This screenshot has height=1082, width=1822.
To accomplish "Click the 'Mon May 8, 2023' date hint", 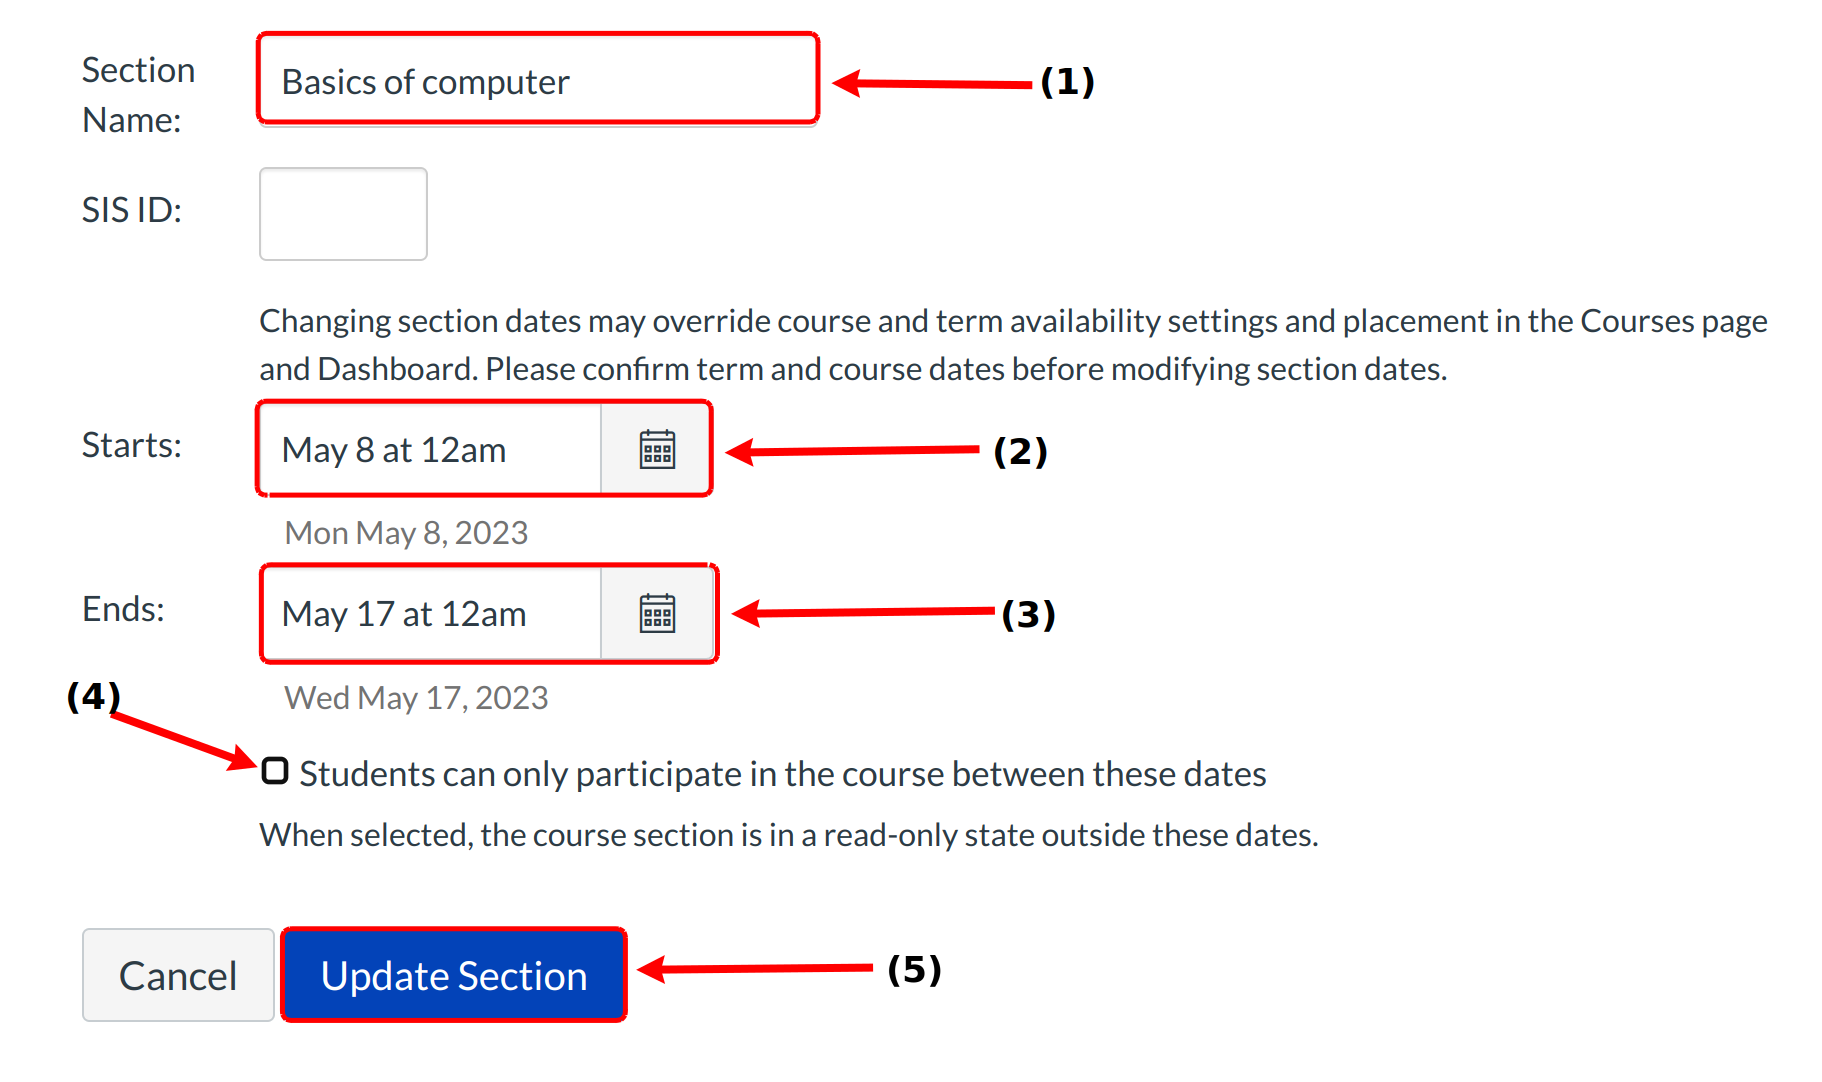I will 406,533.
